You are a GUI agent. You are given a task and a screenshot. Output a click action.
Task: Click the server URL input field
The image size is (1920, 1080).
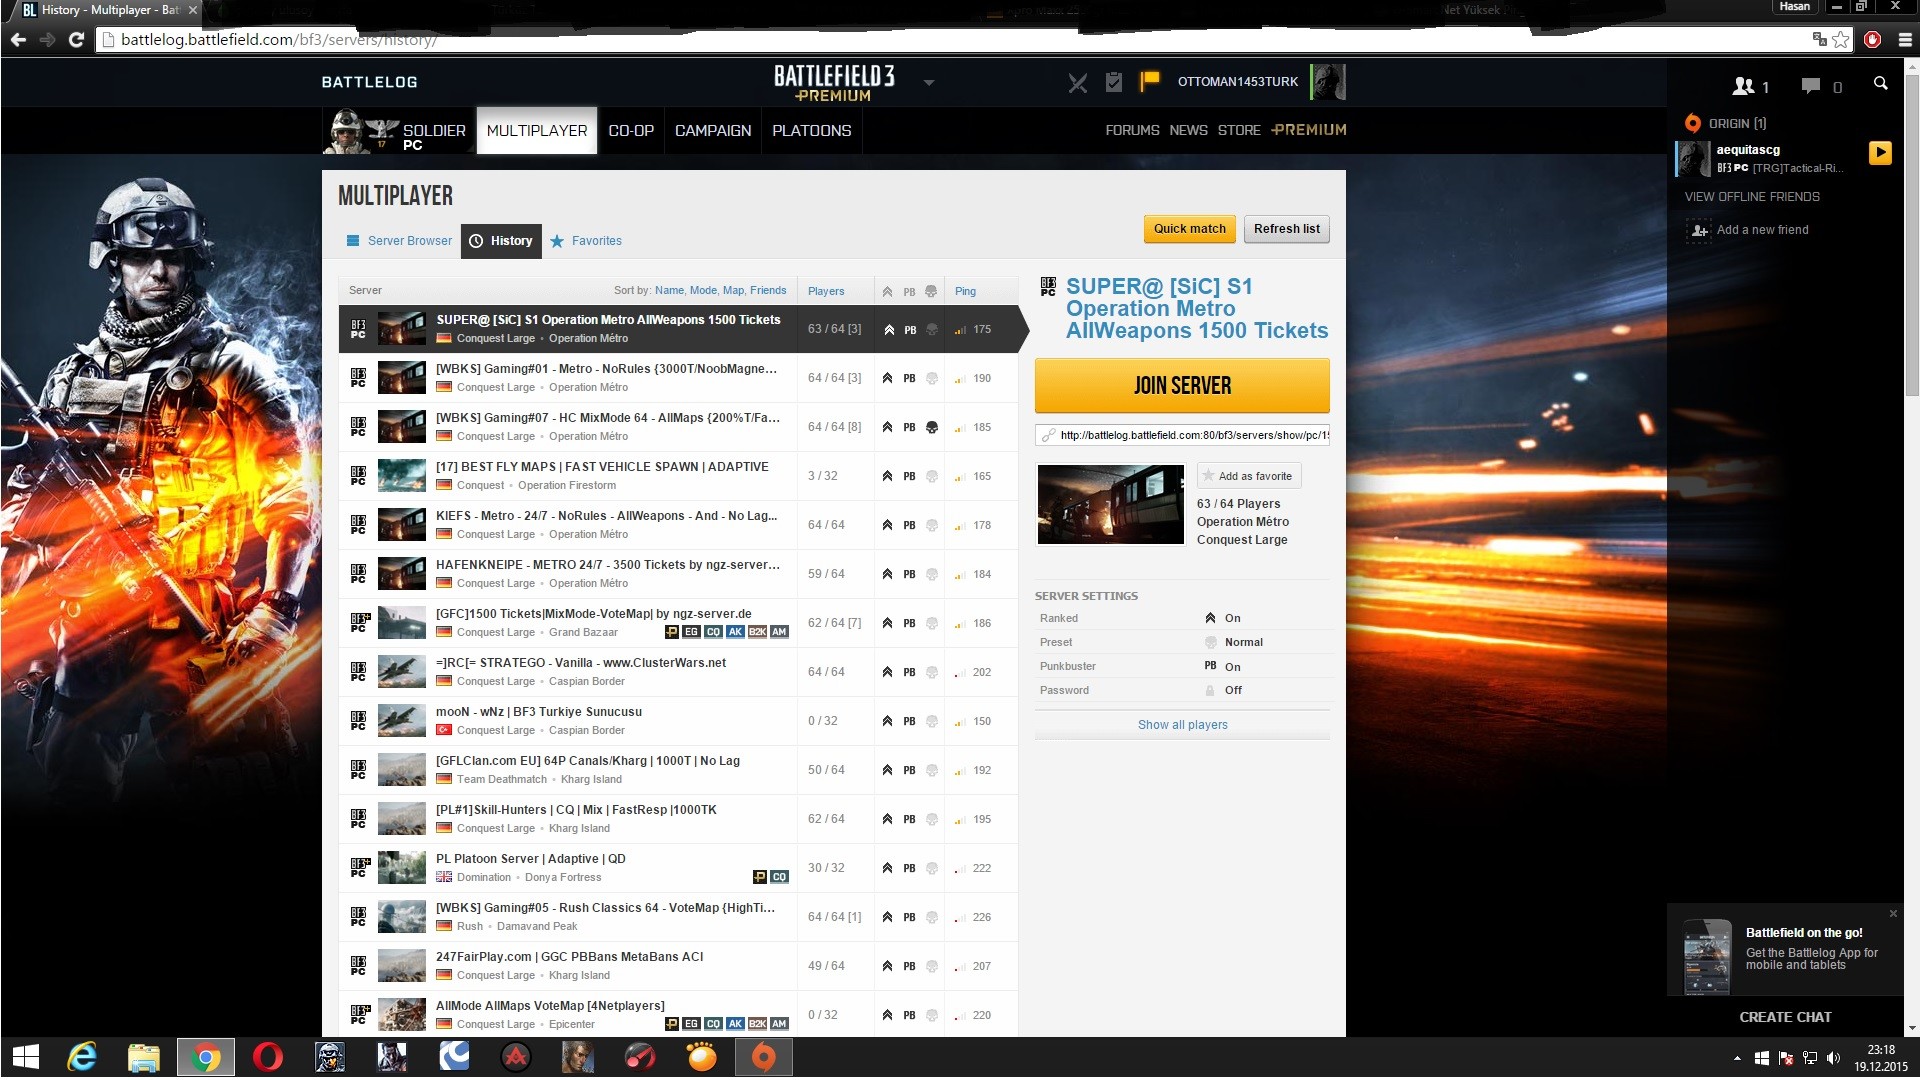pos(1182,435)
